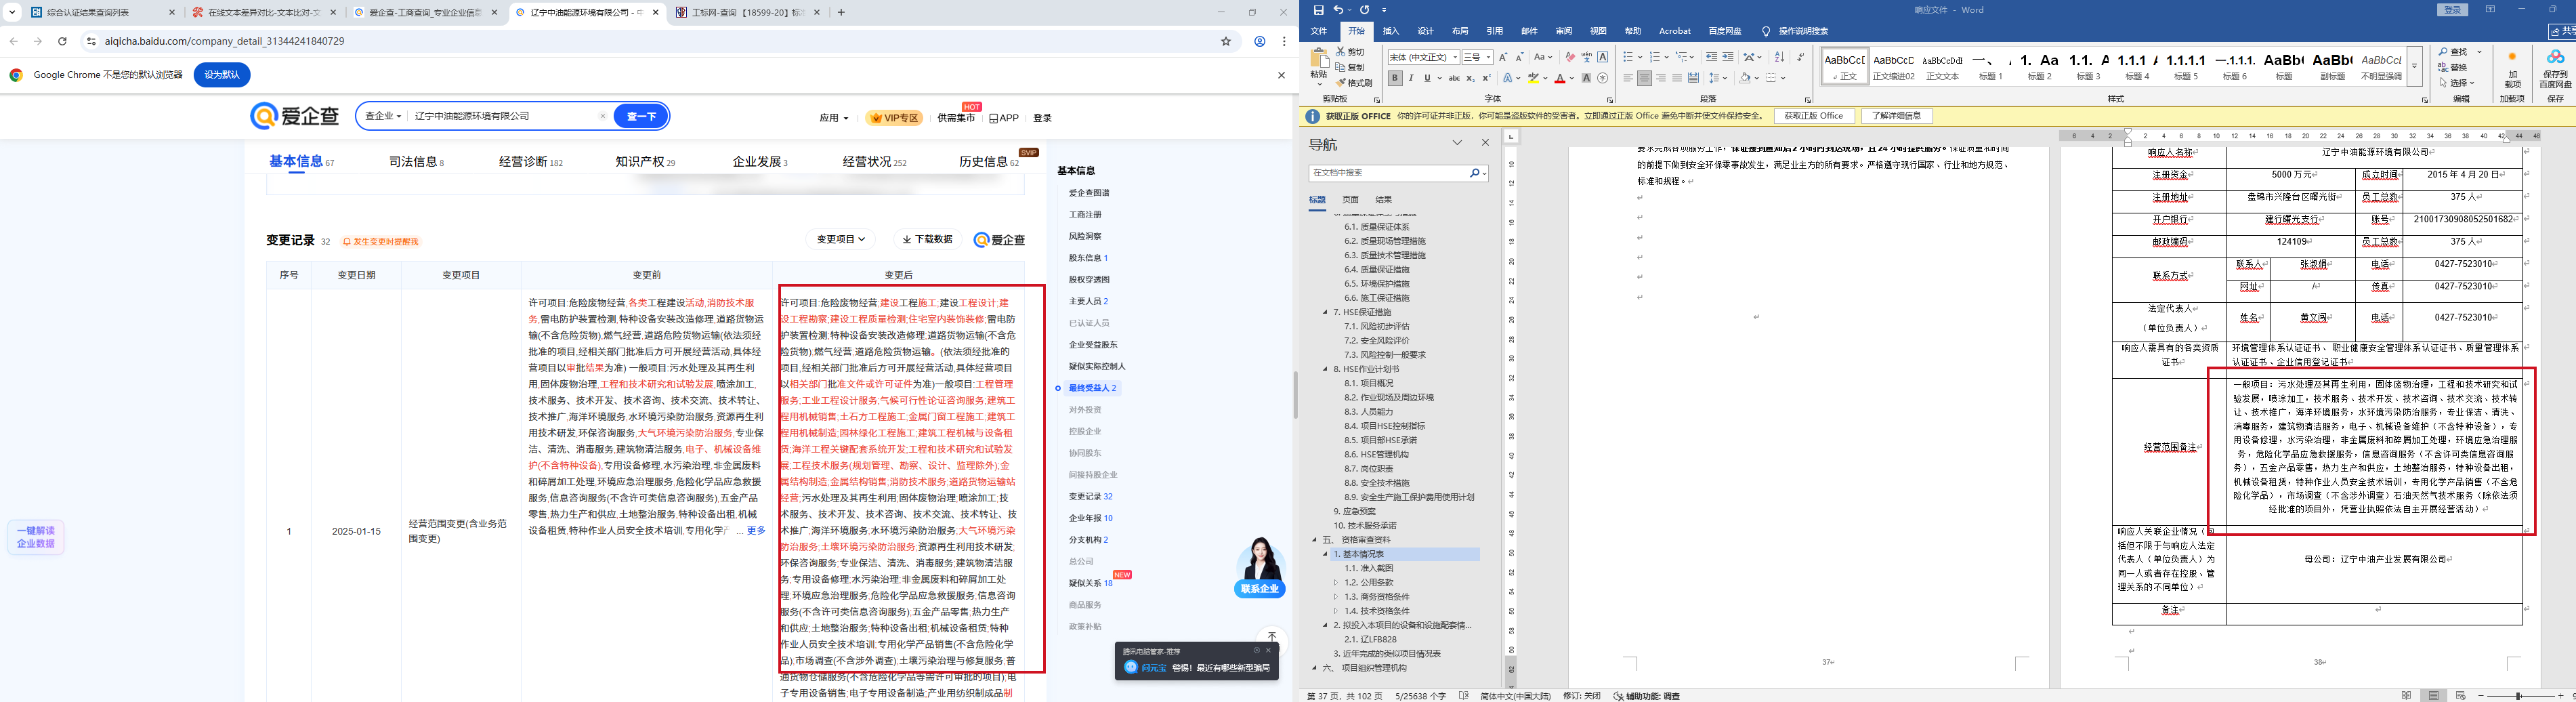Toggle Bold formatting in Word

pos(1395,78)
